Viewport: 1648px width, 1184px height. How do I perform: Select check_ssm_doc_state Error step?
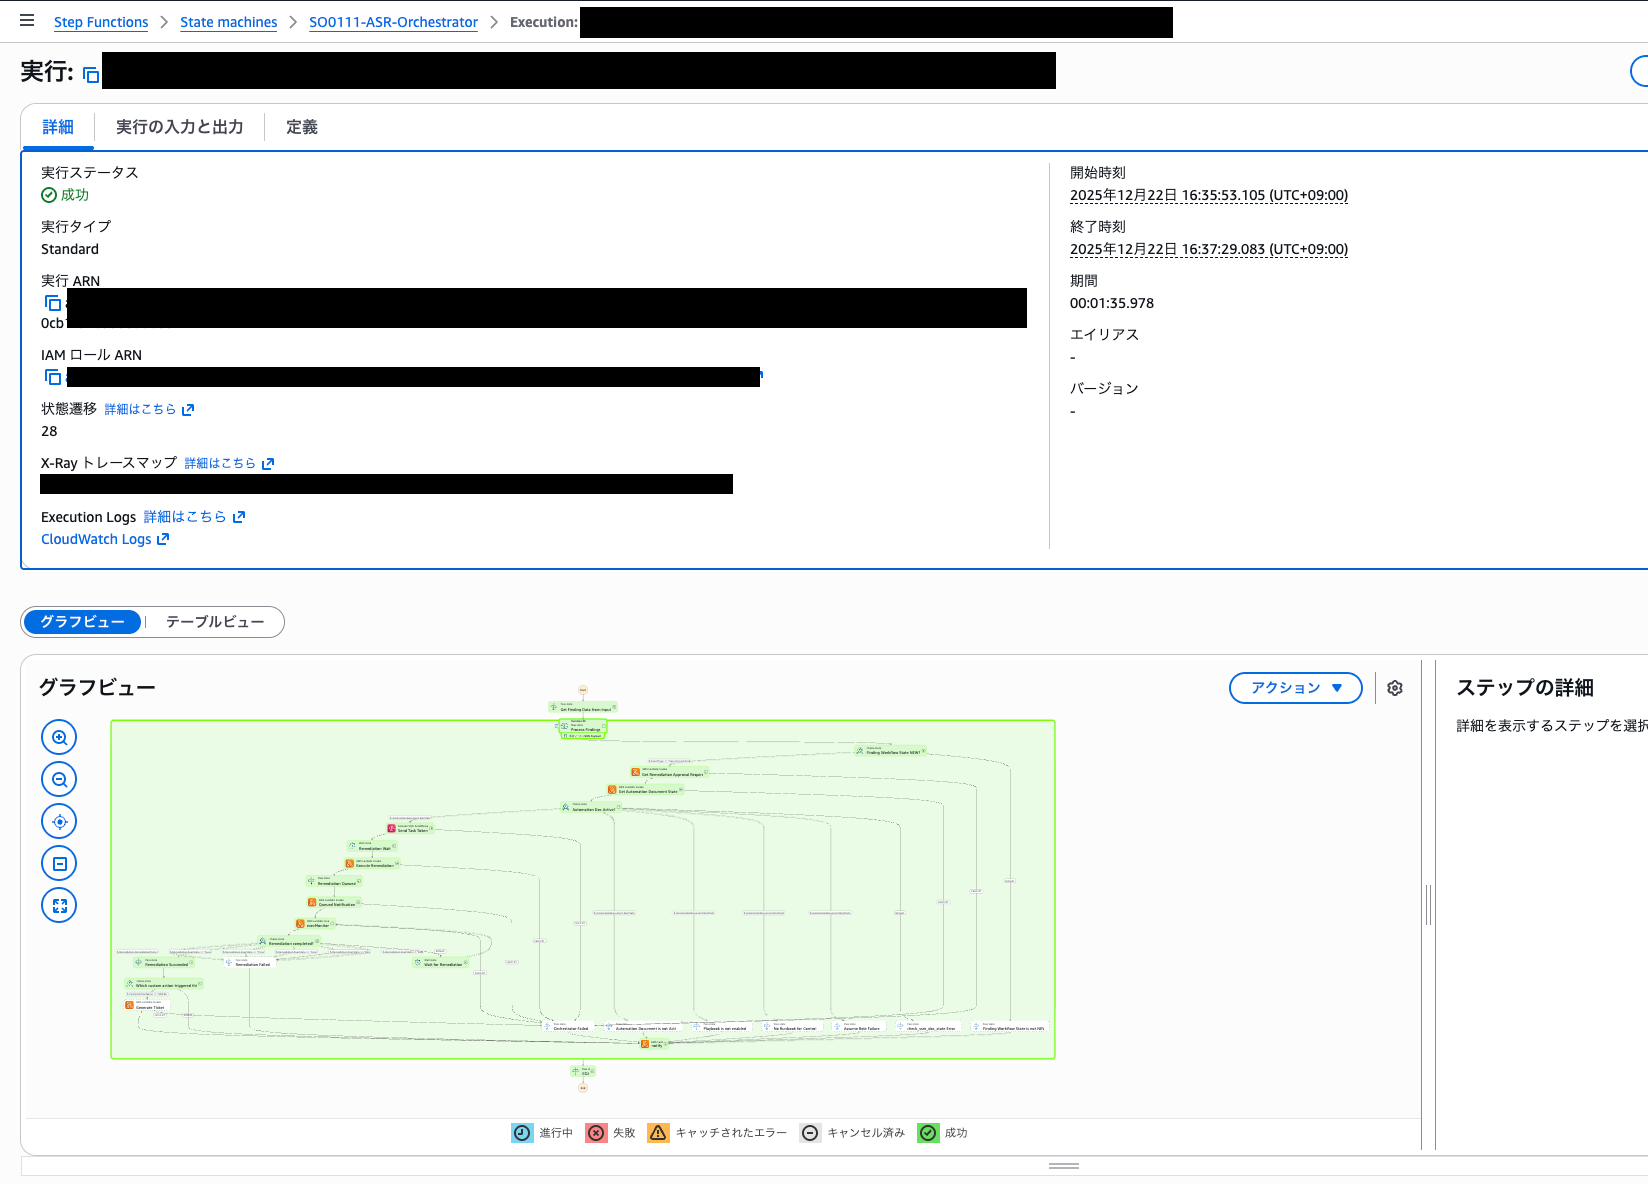pyautogui.click(x=927, y=1027)
